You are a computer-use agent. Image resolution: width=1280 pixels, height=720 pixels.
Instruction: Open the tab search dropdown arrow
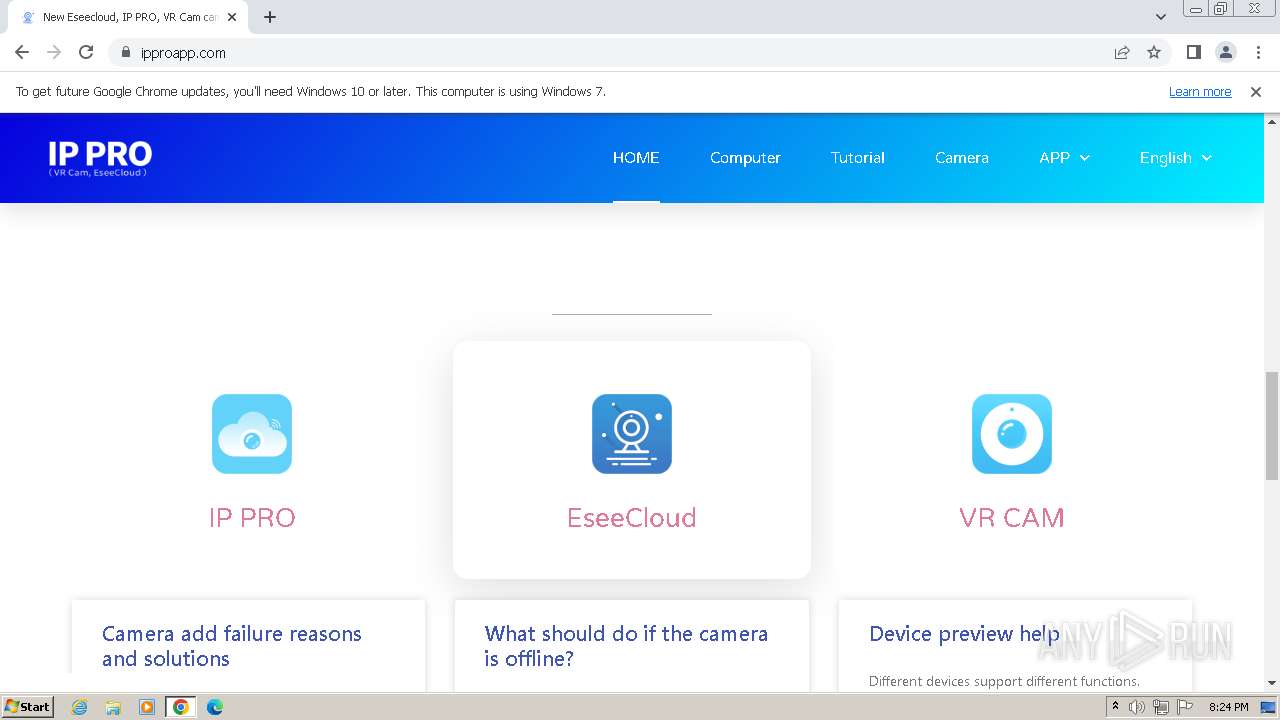point(1161,17)
